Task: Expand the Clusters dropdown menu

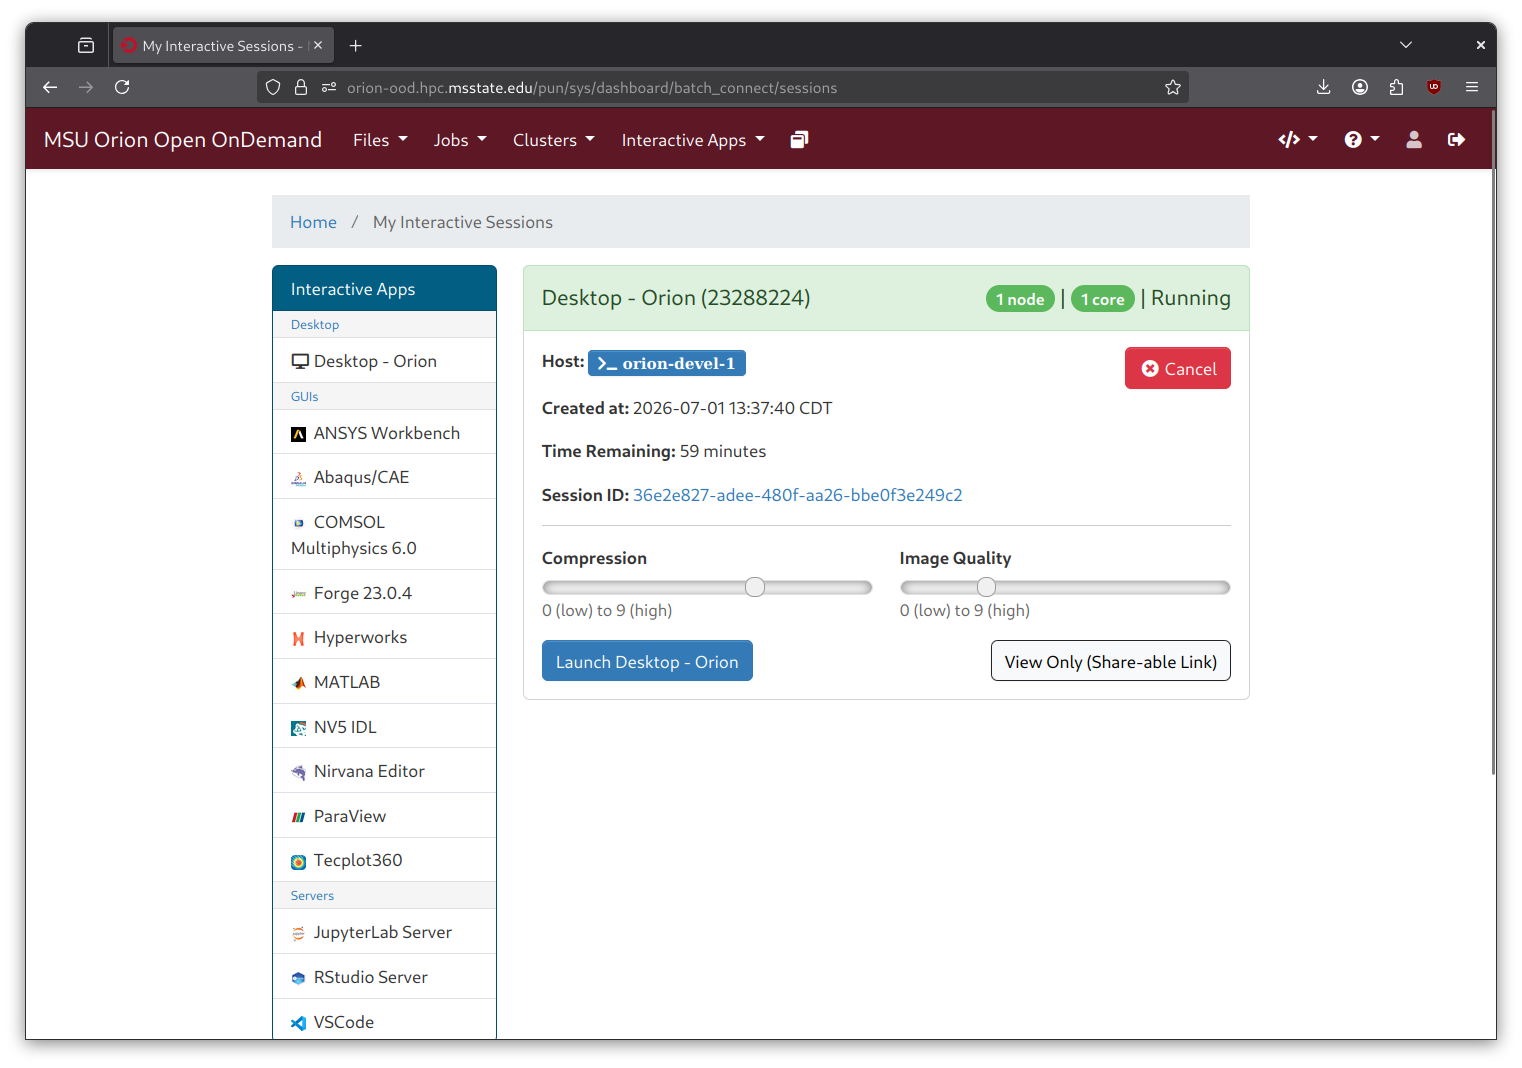Action: 554,140
